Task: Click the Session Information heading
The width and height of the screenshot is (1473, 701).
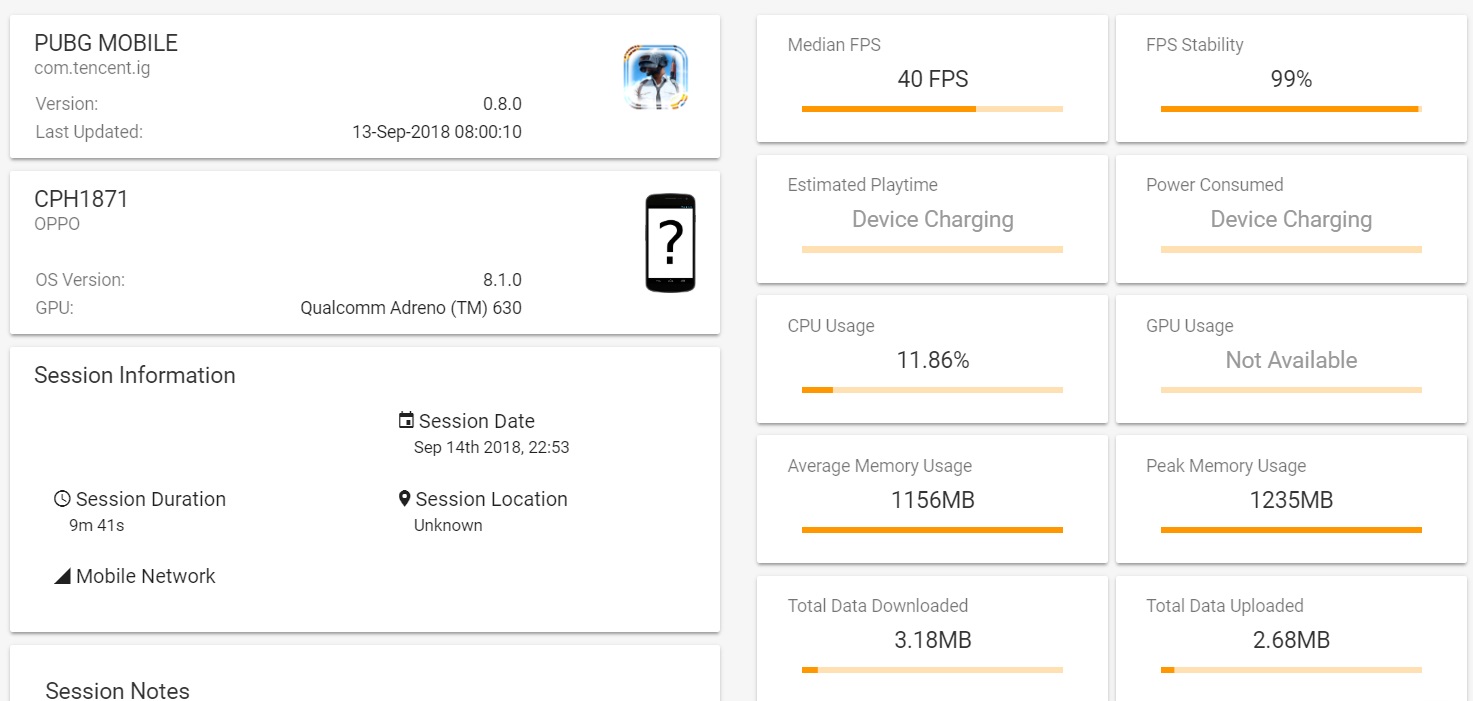Action: point(135,375)
